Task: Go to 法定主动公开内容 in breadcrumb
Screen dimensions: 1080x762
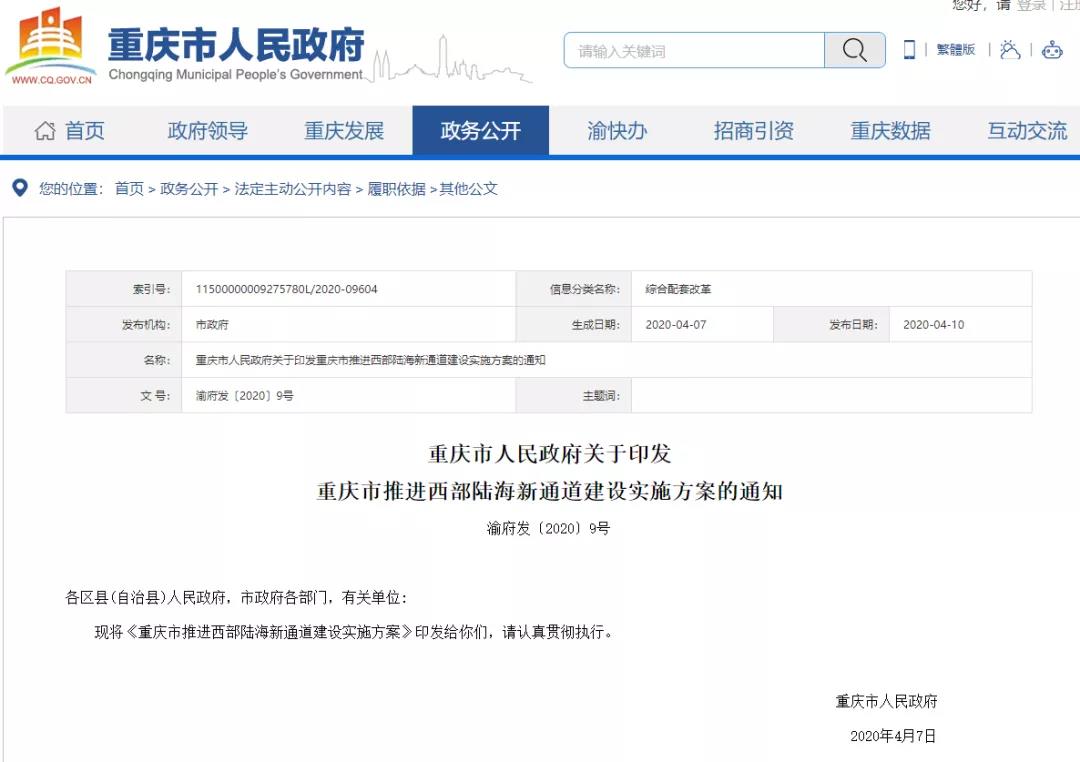Action: click(x=293, y=189)
